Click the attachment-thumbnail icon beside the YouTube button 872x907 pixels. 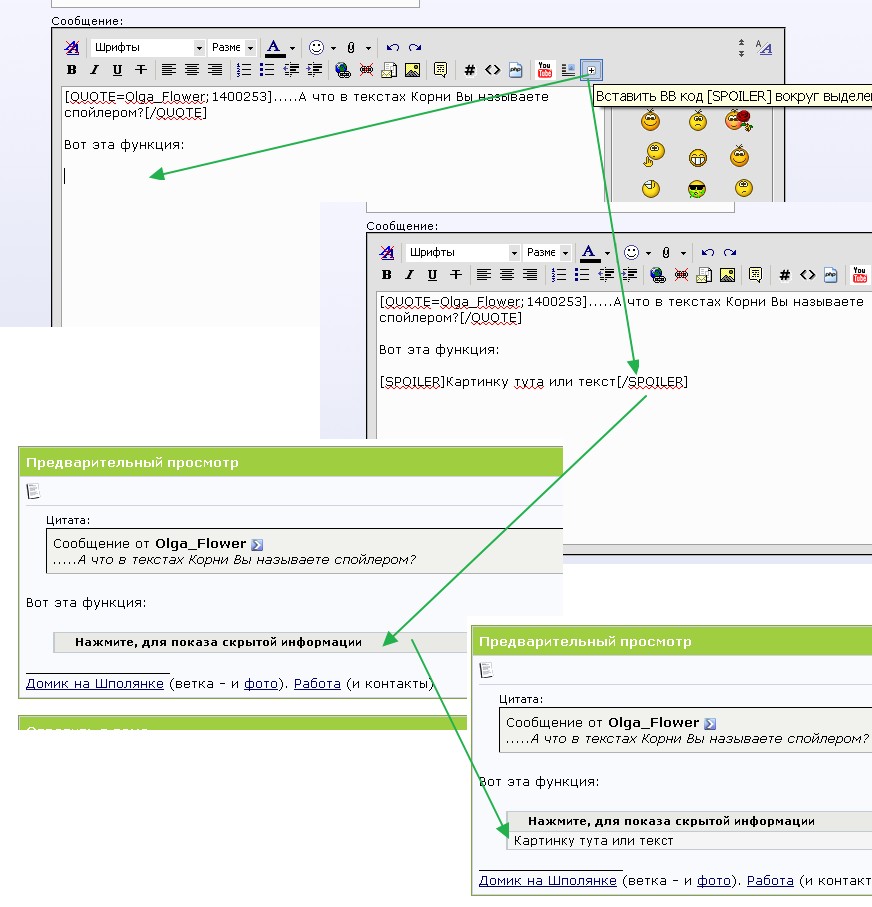tap(568, 70)
